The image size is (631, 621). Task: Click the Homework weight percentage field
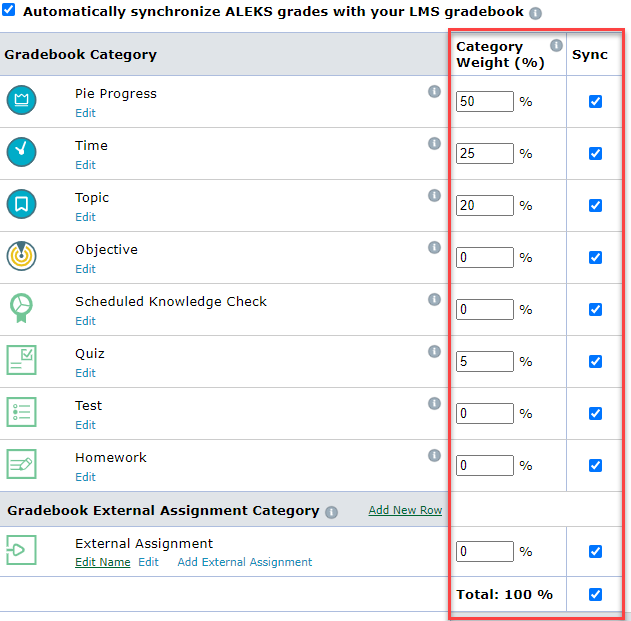(x=485, y=466)
